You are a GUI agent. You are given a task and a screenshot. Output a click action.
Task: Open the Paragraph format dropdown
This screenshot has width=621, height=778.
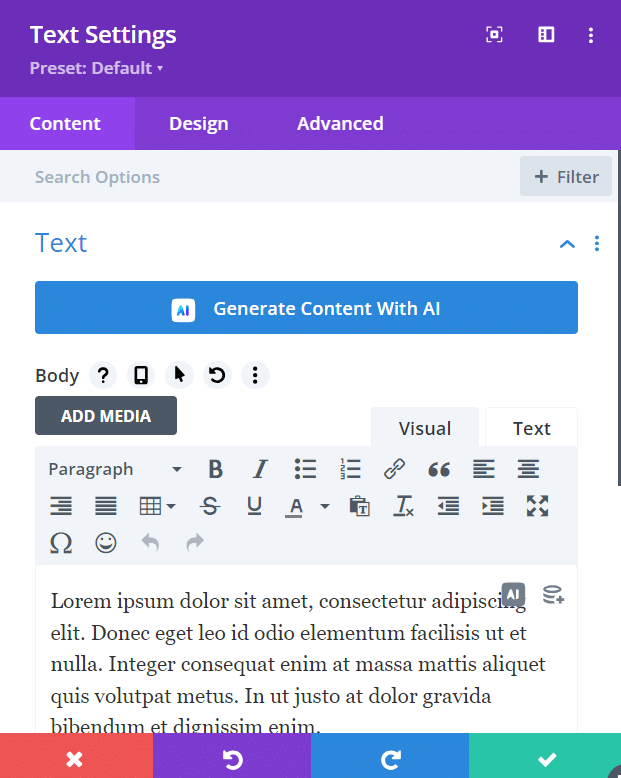[115, 469]
